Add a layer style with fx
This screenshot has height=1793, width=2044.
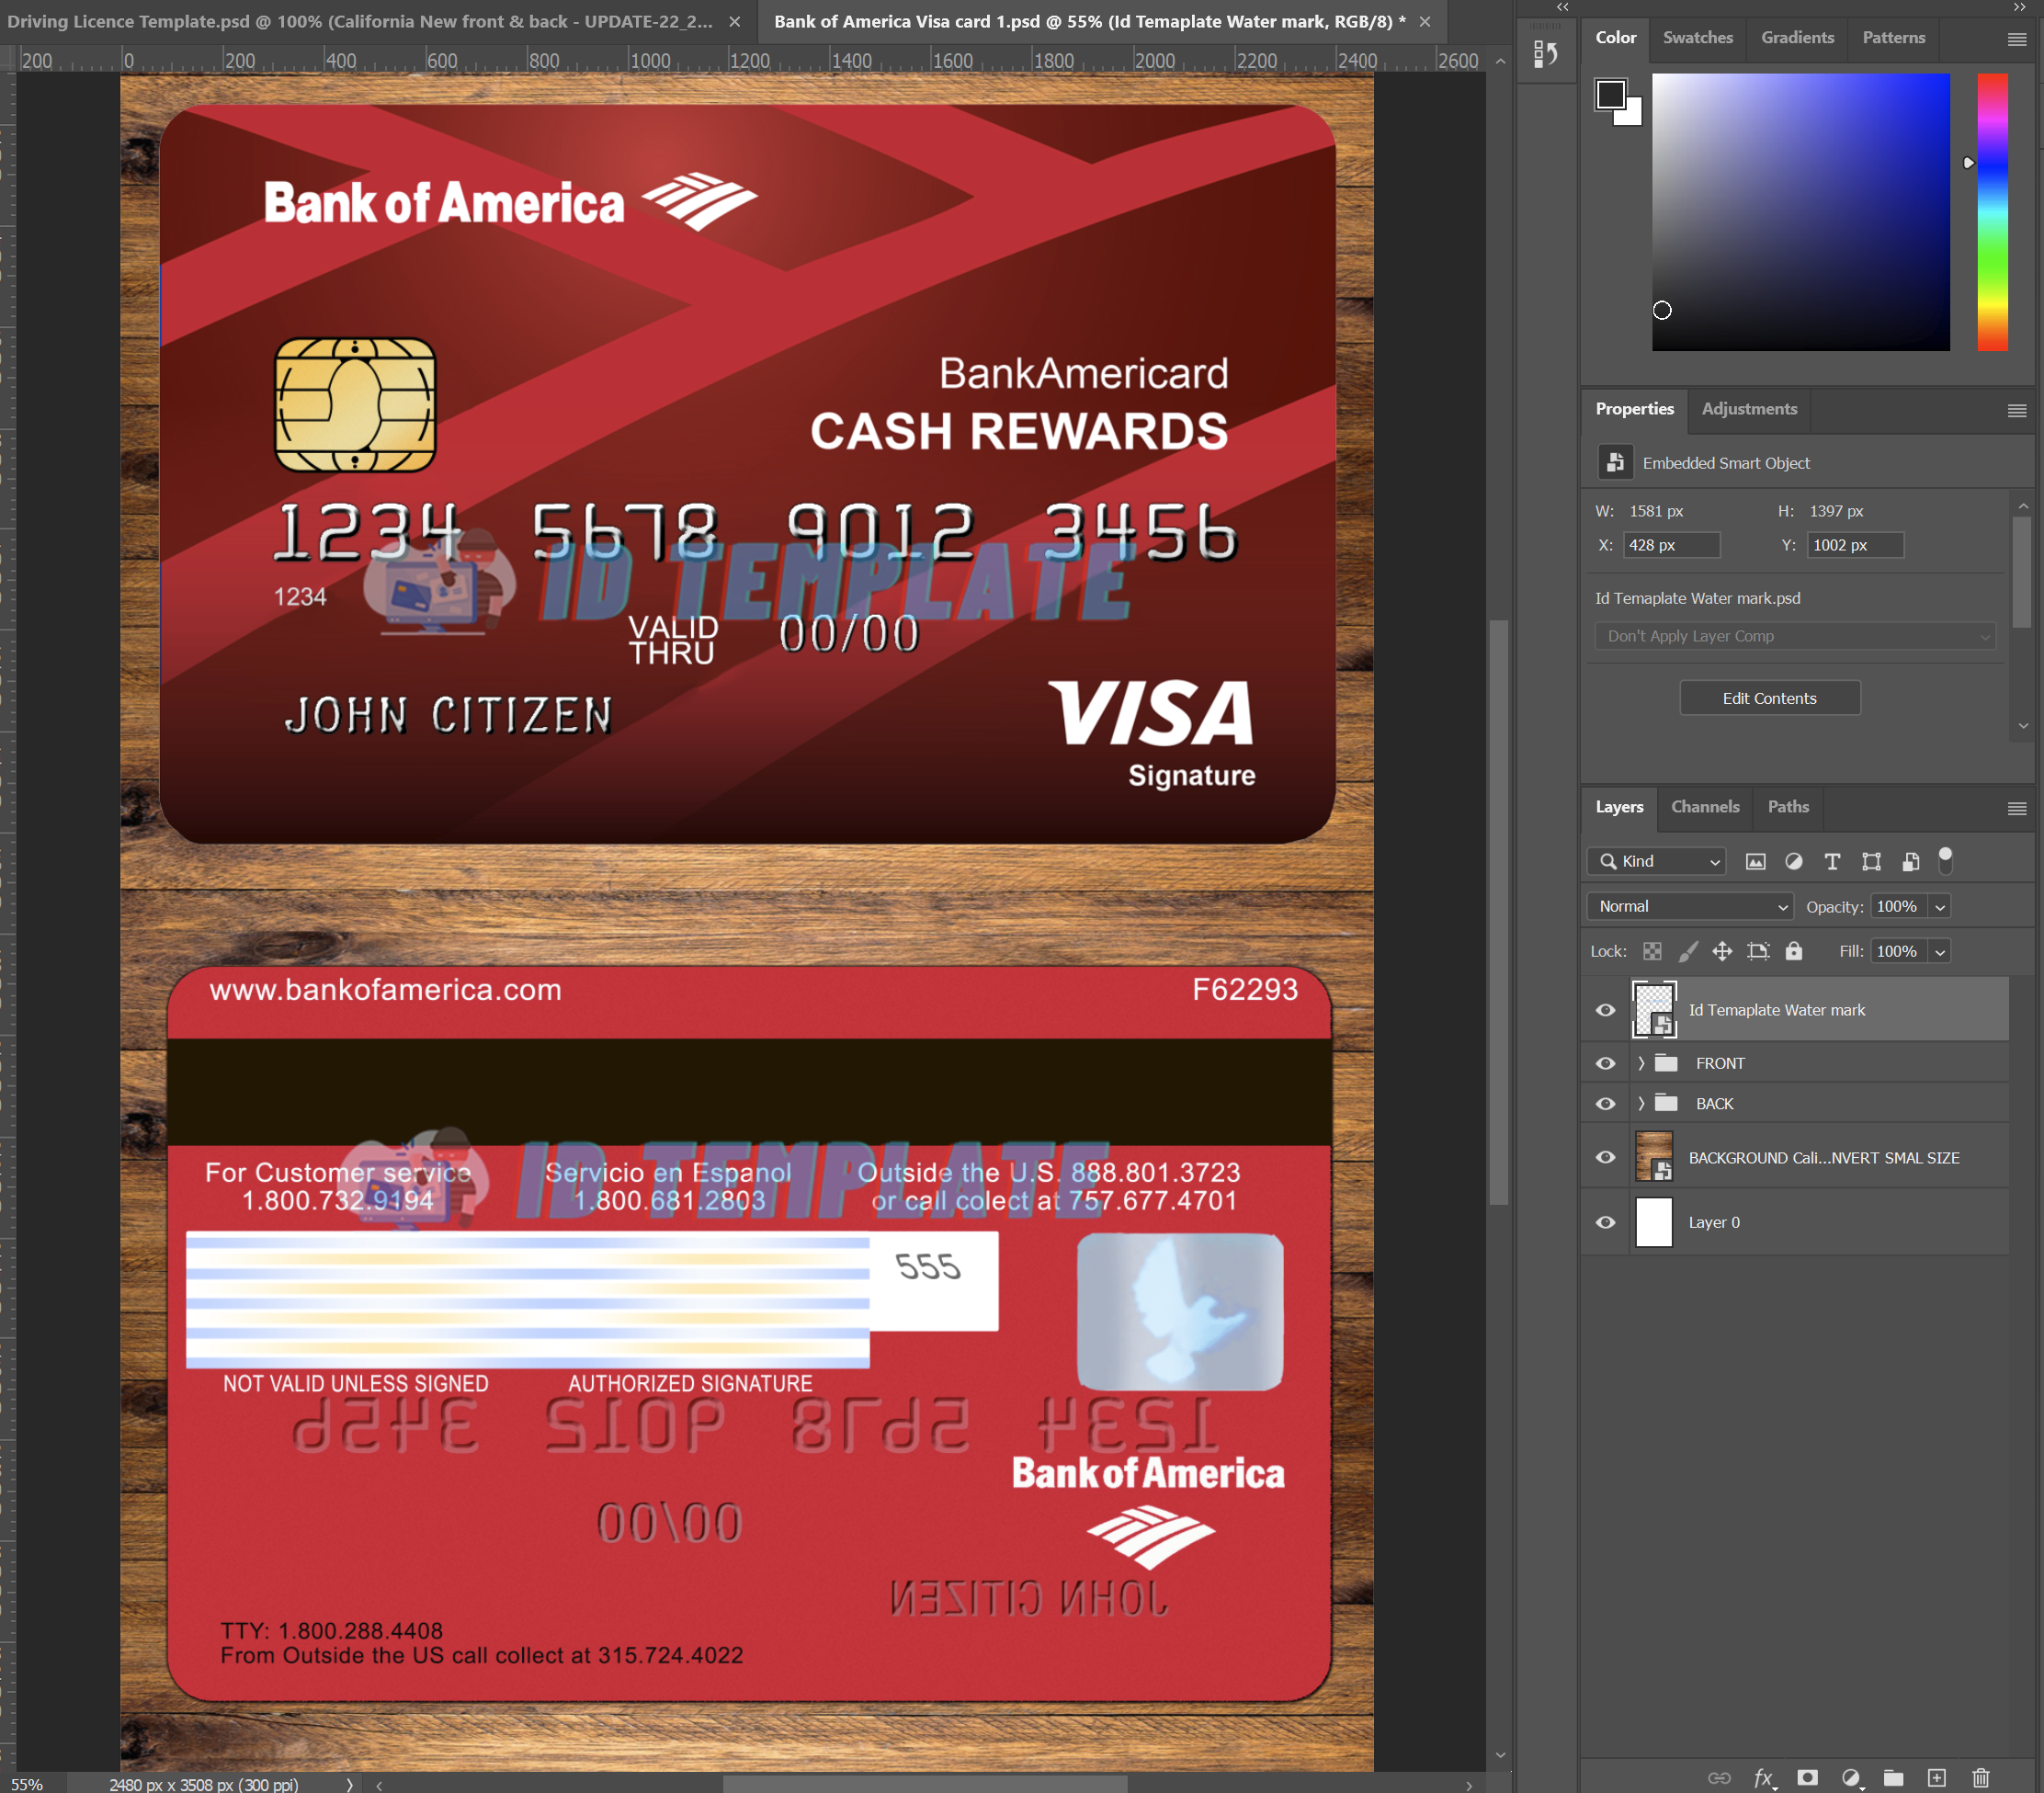[1765, 1777]
